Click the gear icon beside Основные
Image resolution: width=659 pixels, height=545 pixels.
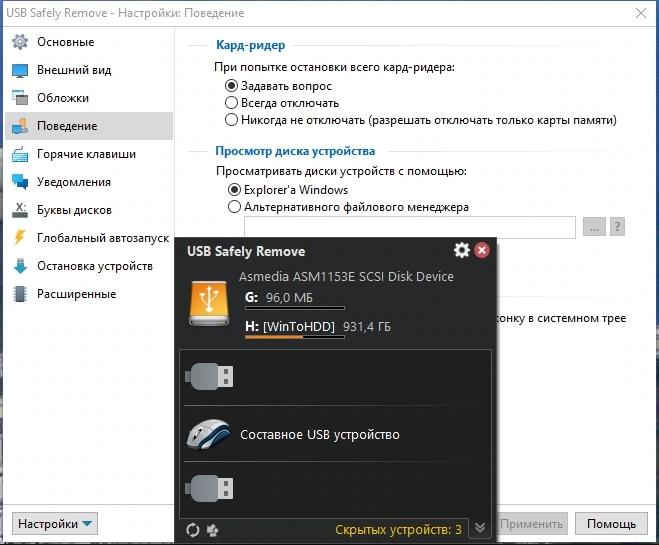tap(20, 42)
